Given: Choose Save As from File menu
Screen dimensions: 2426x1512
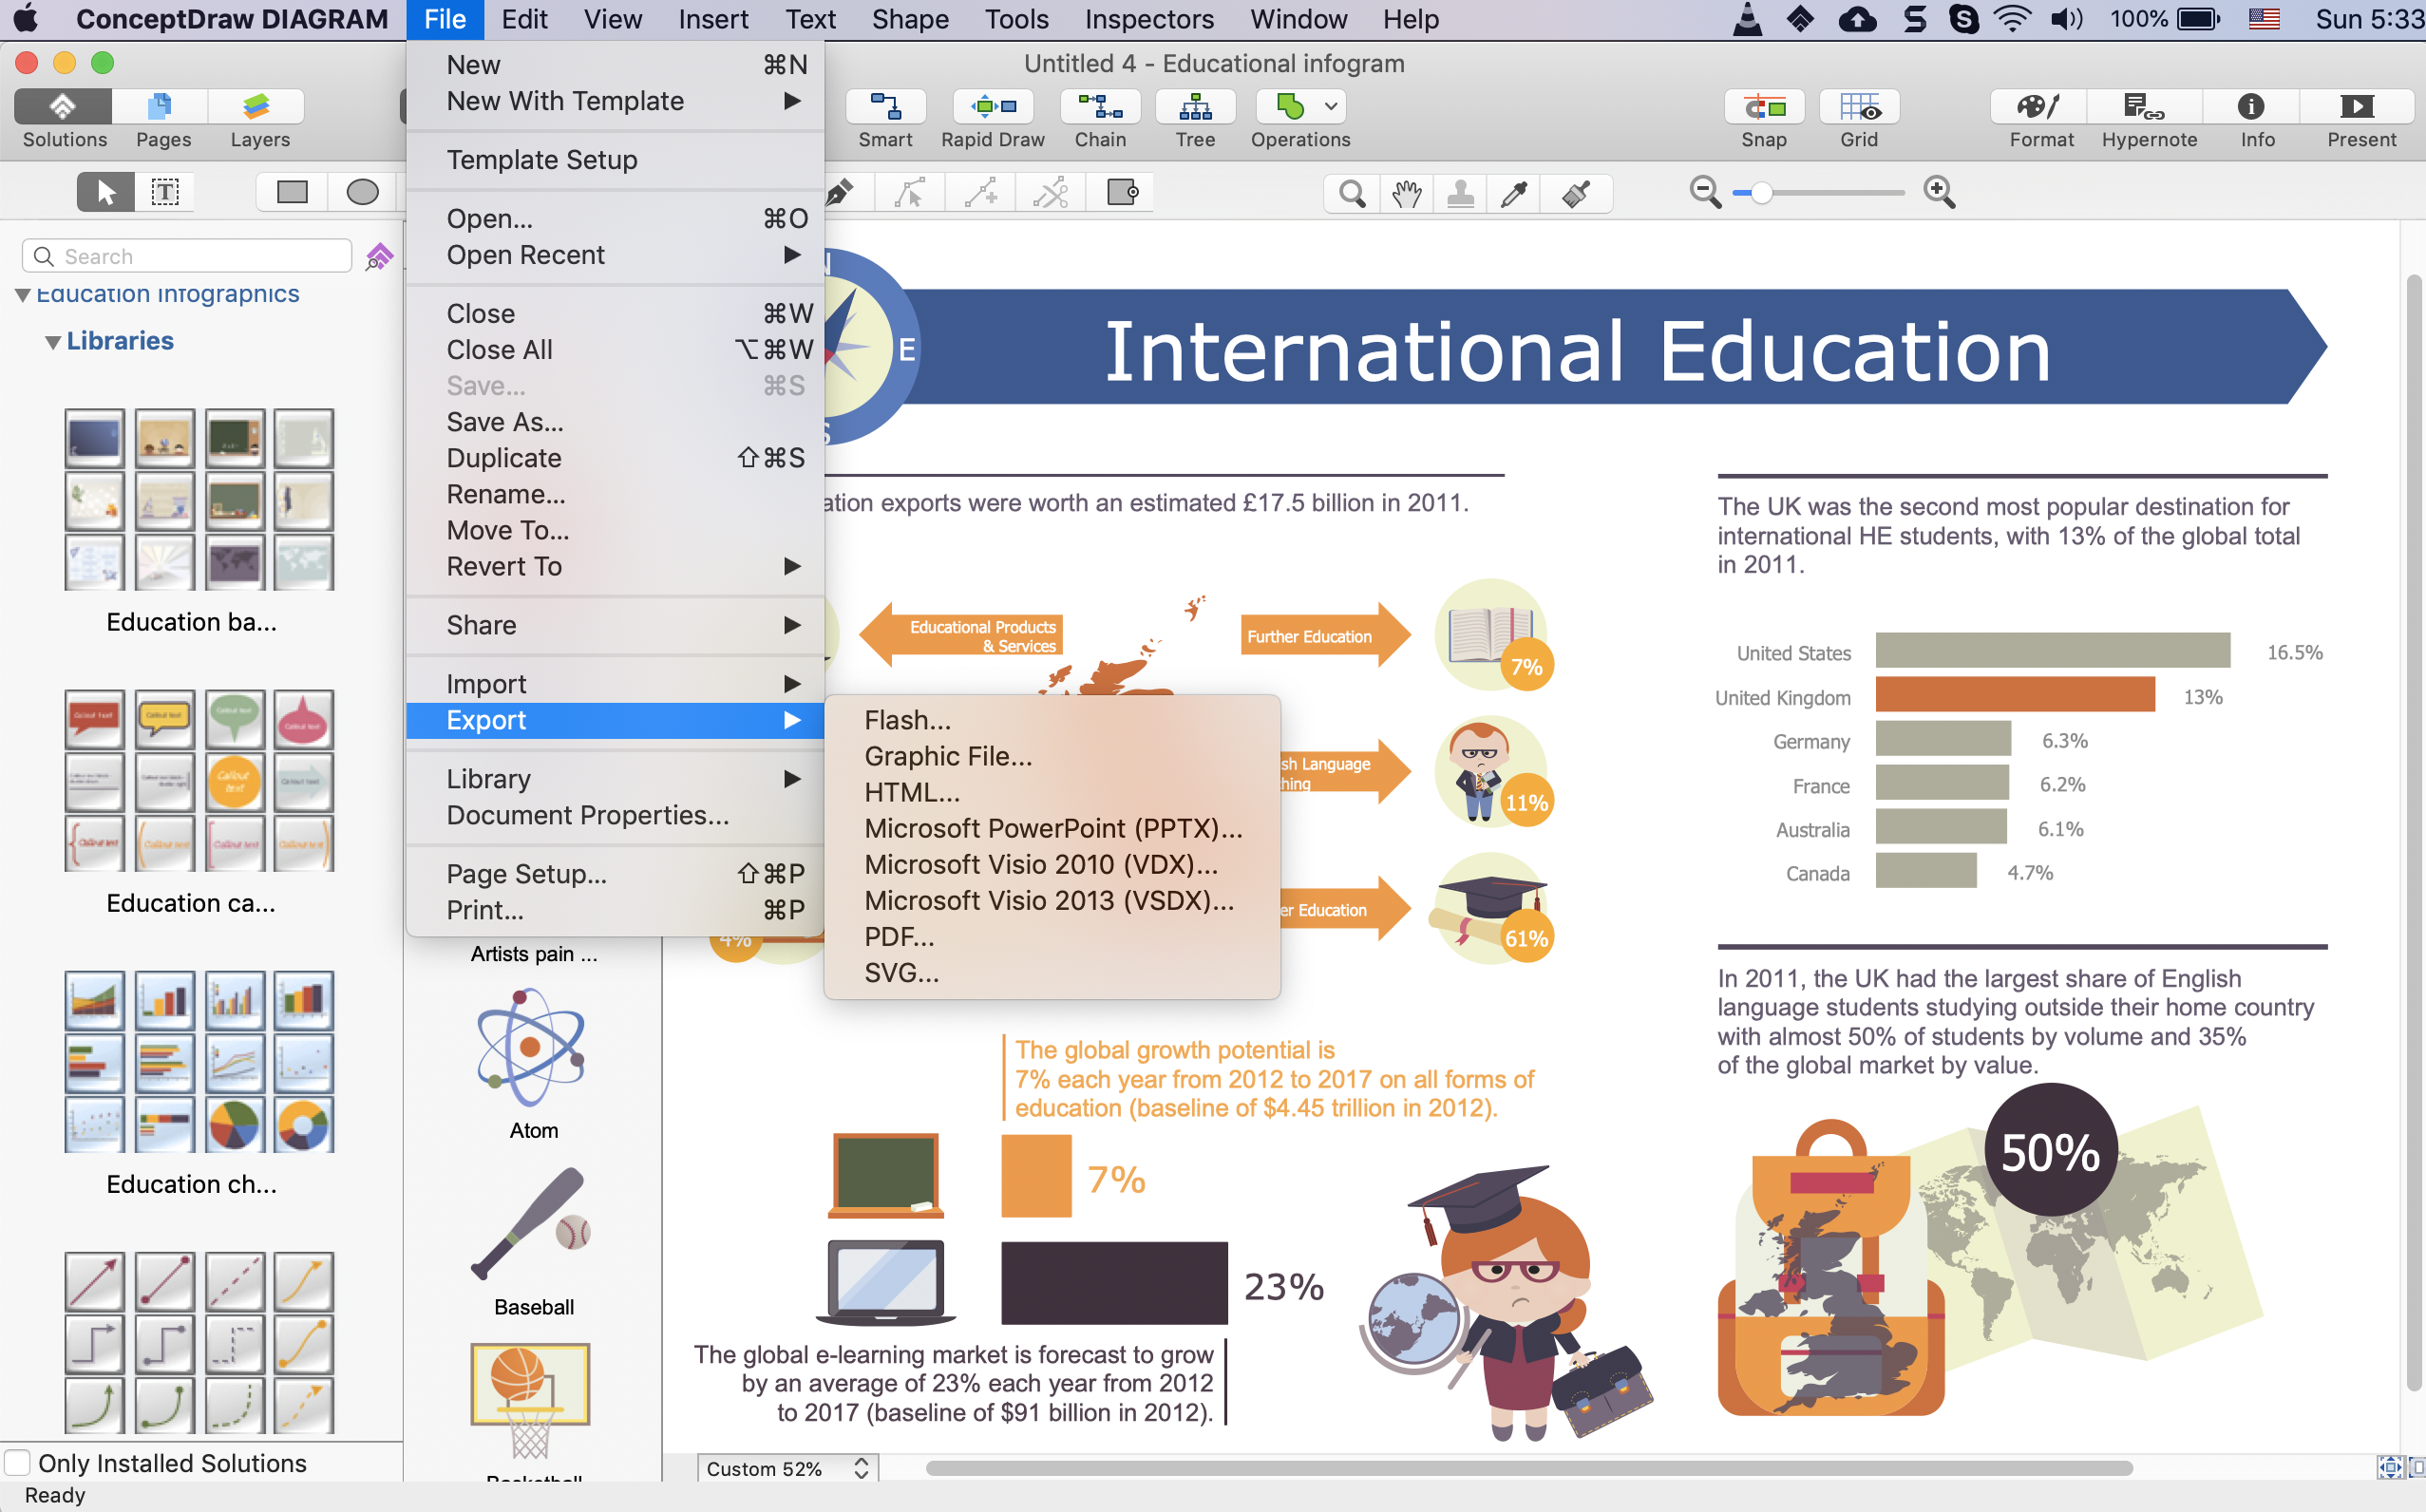Looking at the screenshot, I should [615, 422].
